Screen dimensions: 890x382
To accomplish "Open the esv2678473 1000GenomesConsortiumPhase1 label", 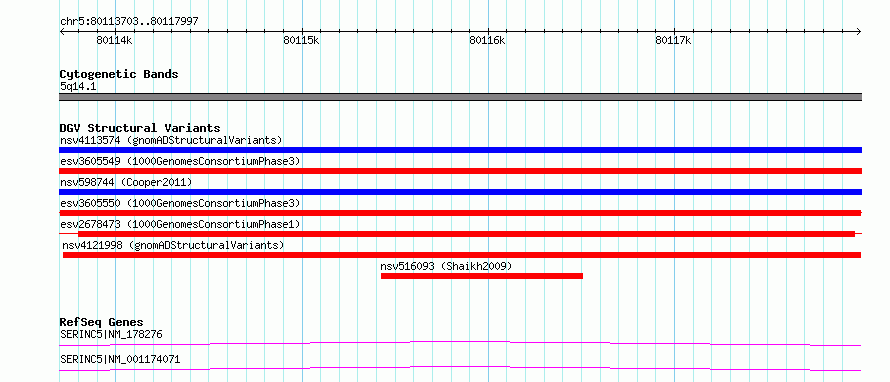I will click(x=180, y=224).
